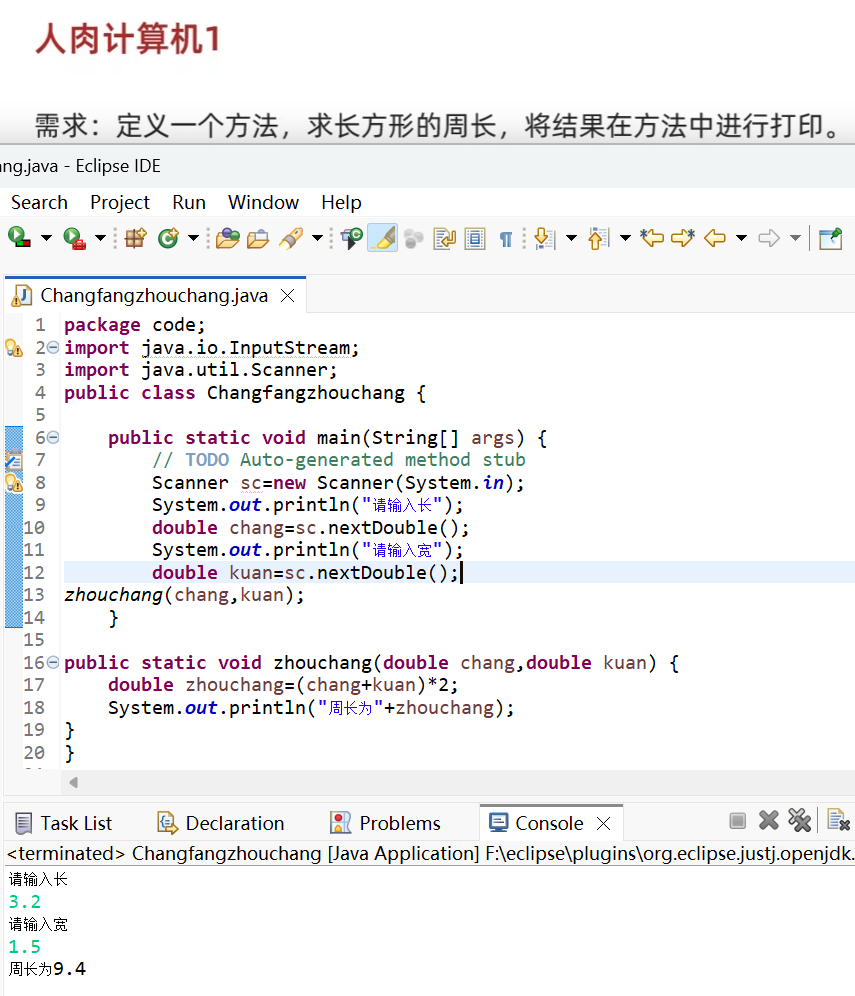Open the Project menu

pyautogui.click(x=120, y=203)
